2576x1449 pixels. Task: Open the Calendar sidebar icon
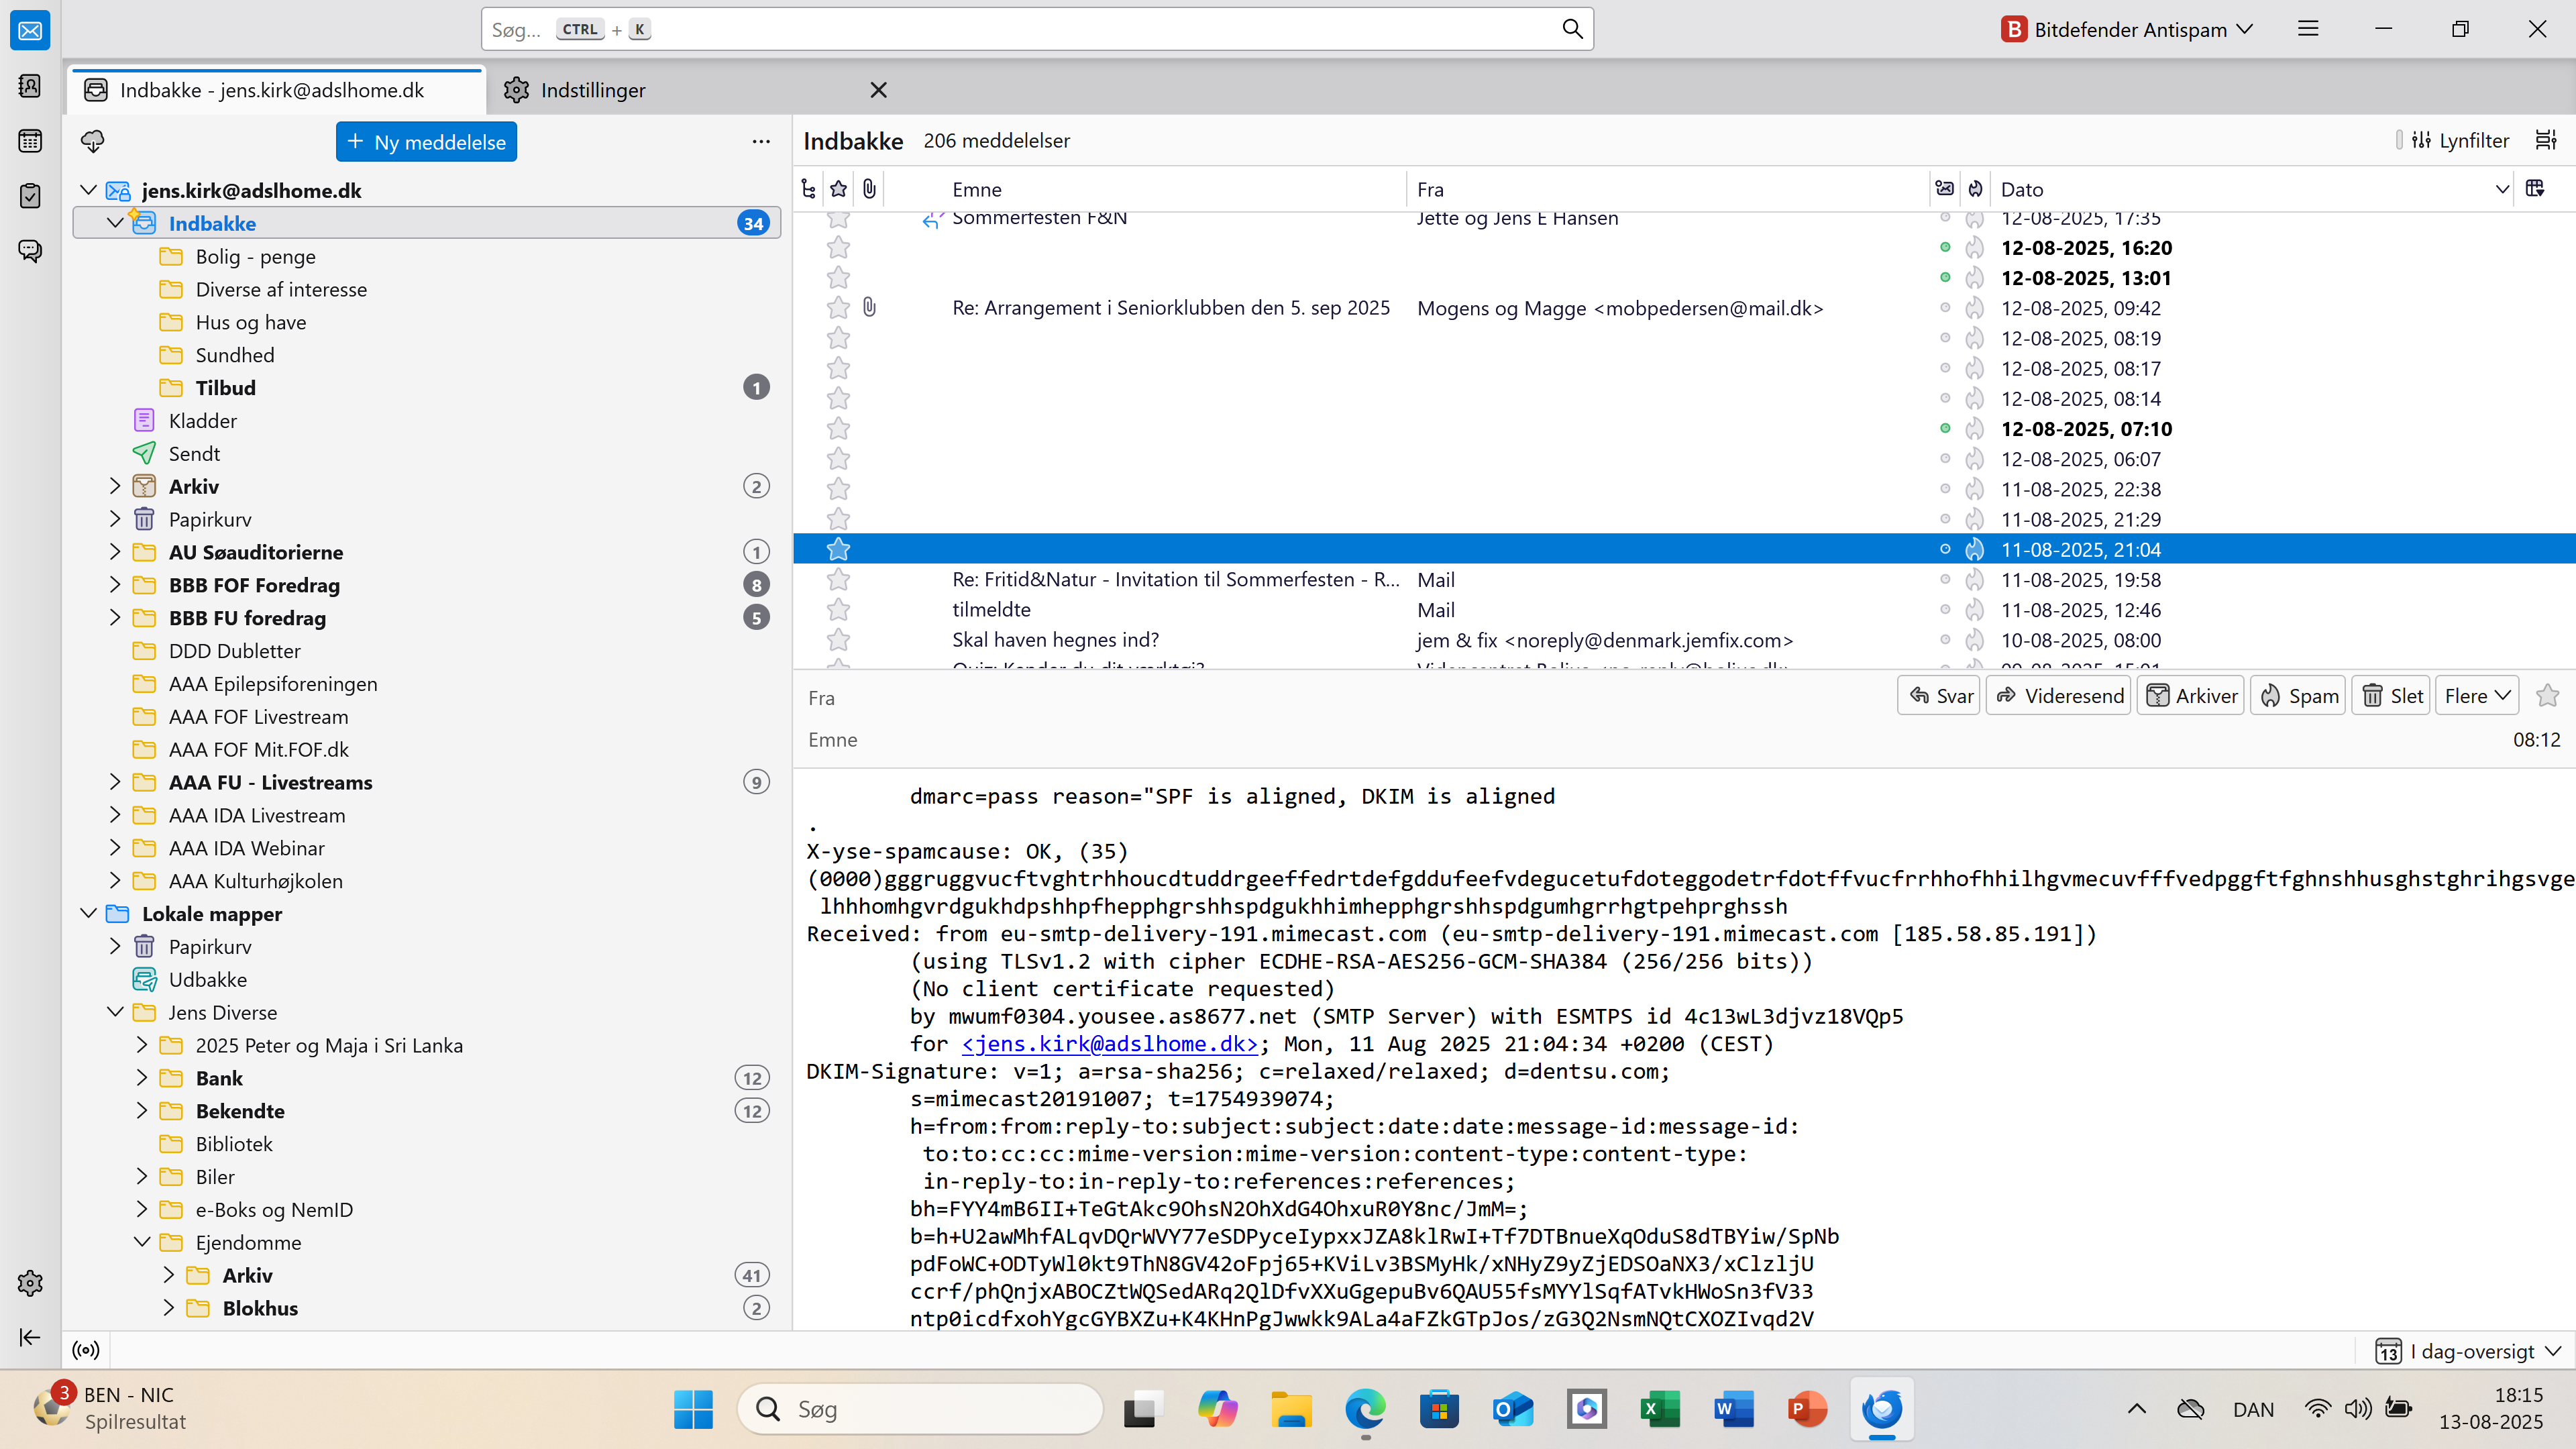30,141
